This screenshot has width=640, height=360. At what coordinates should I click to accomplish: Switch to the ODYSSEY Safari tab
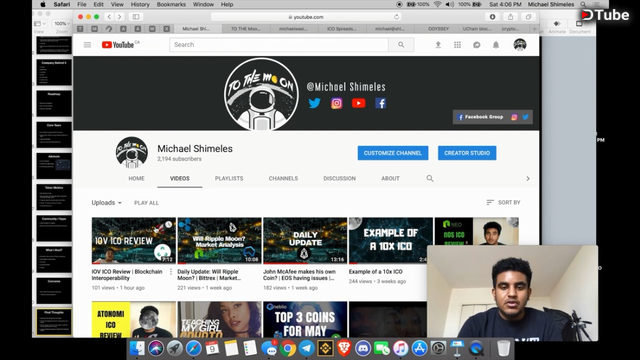pyautogui.click(x=438, y=29)
